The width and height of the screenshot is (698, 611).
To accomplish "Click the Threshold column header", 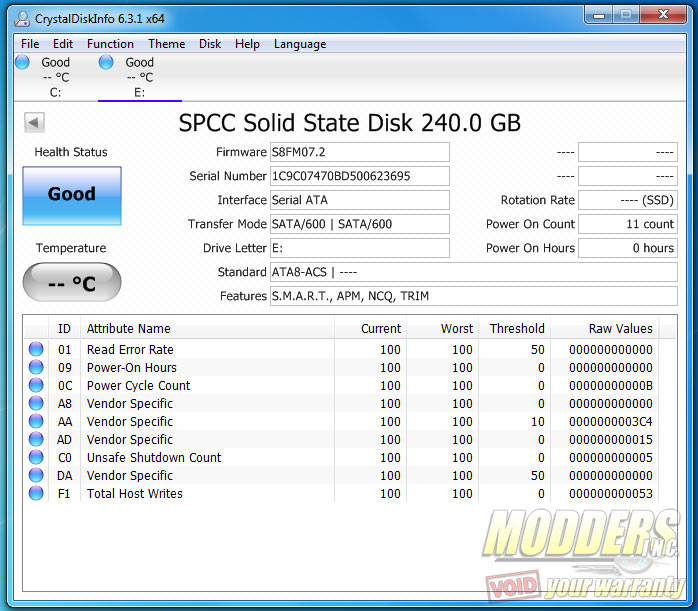I will 515,328.
